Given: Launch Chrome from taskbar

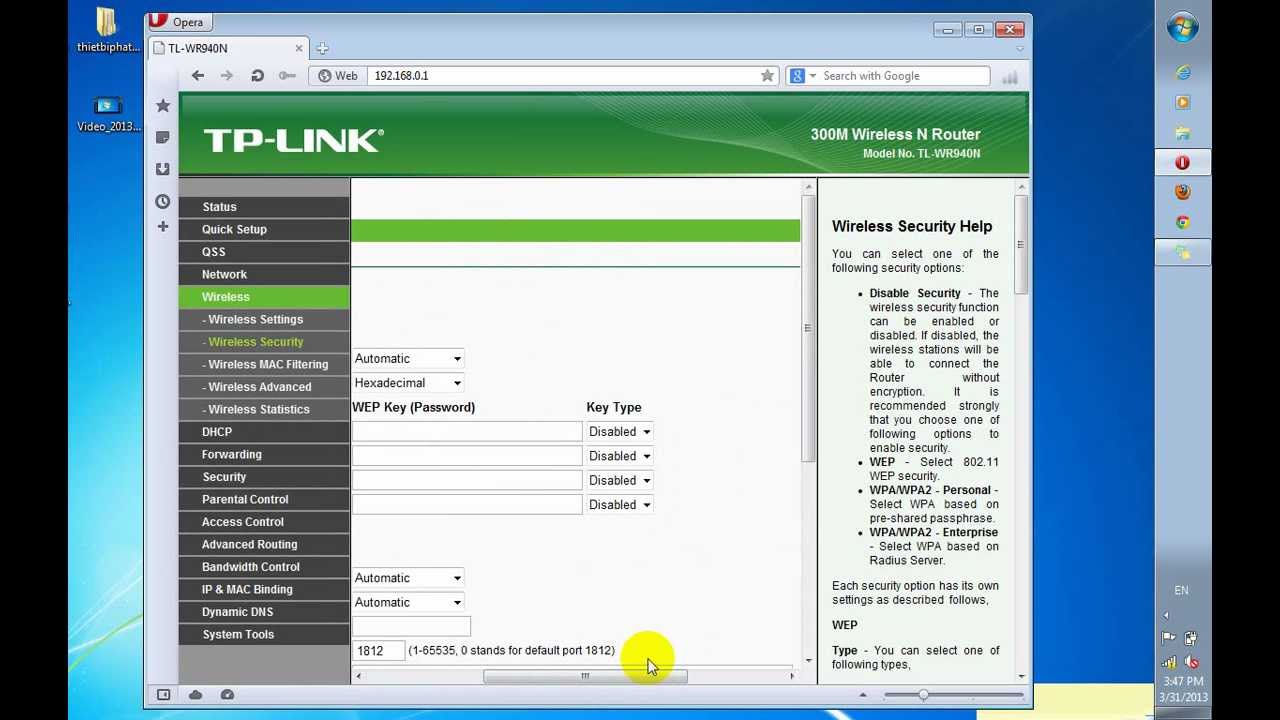Looking at the screenshot, I should tap(1183, 222).
